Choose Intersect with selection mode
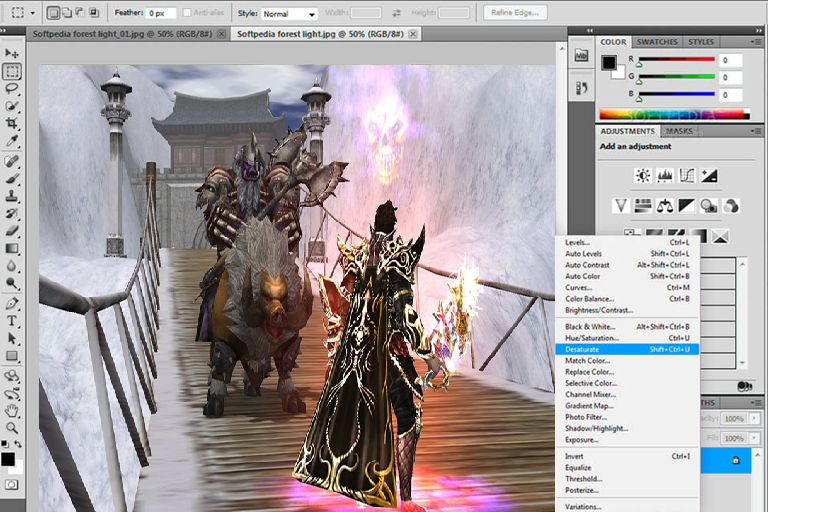Viewport: 819px width, 512px height. point(93,13)
